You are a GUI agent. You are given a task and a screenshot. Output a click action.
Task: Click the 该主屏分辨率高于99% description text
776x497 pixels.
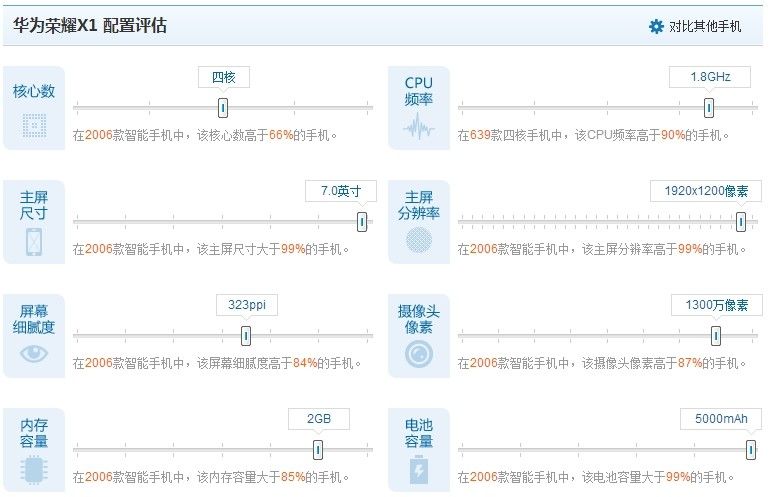pos(642,249)
